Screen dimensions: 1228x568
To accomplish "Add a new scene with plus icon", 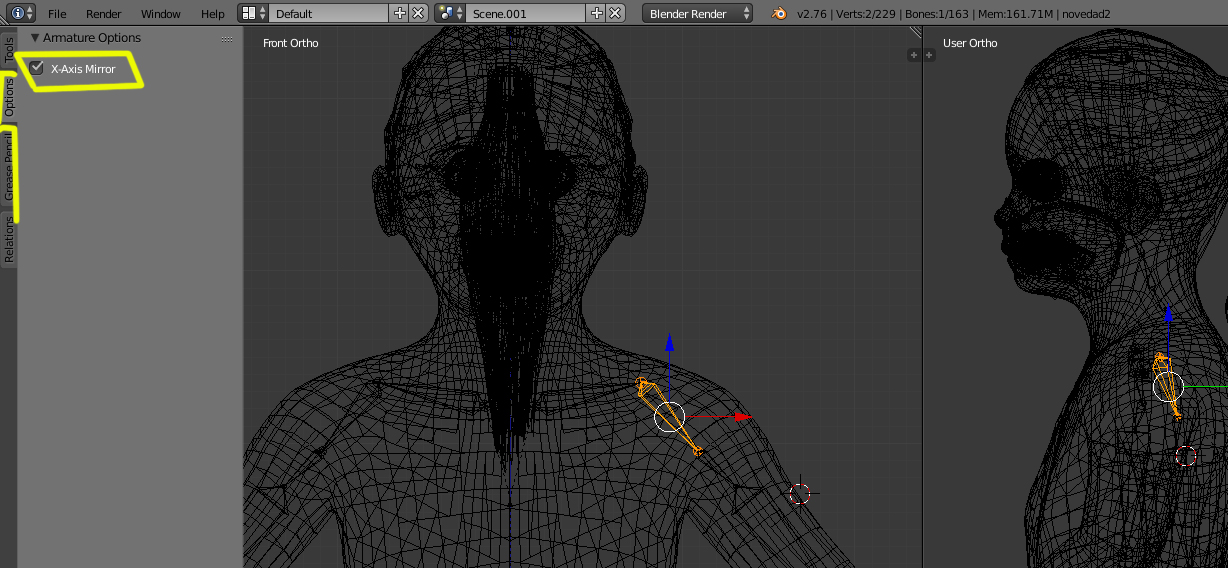I will point(597,13).
